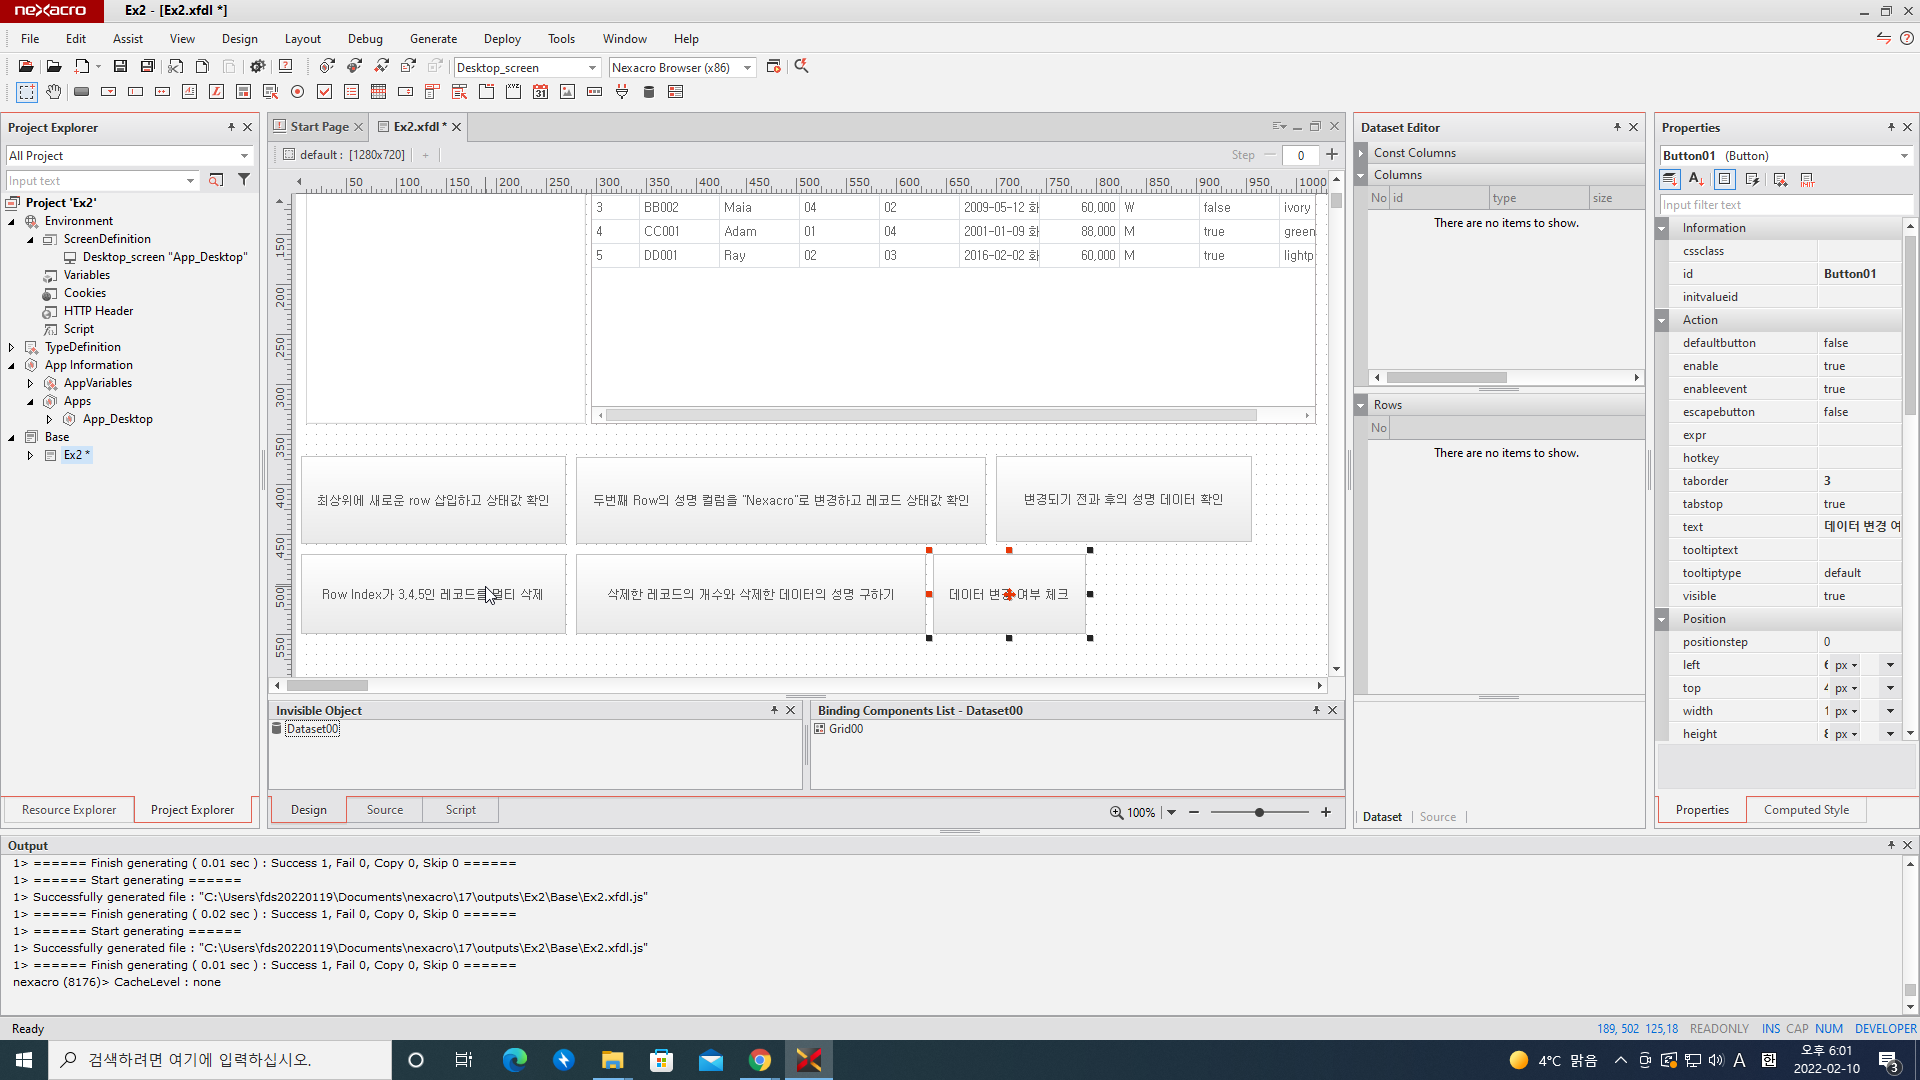Screen dimensions: 1920x1080
Task: Collapse the Information property group
Action: click(x=1662, y=228)
